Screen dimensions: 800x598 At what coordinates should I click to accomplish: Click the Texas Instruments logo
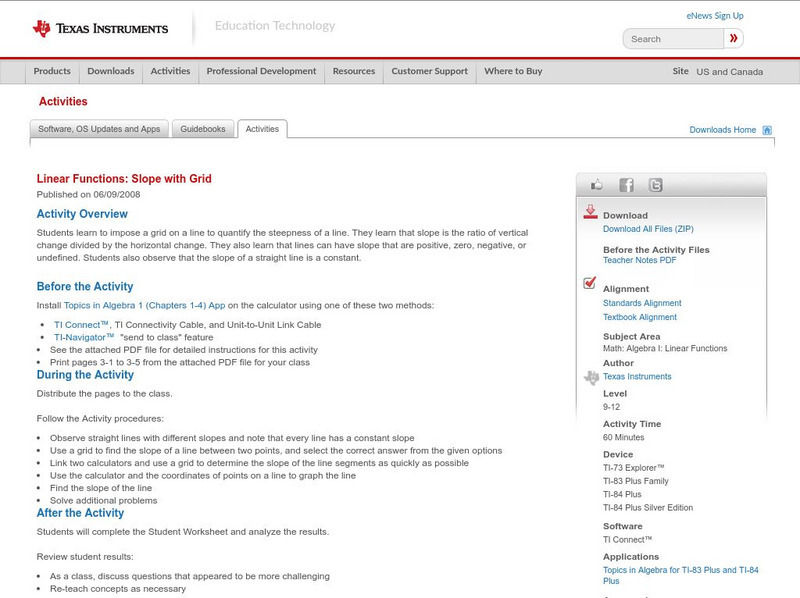click(100, 29)
